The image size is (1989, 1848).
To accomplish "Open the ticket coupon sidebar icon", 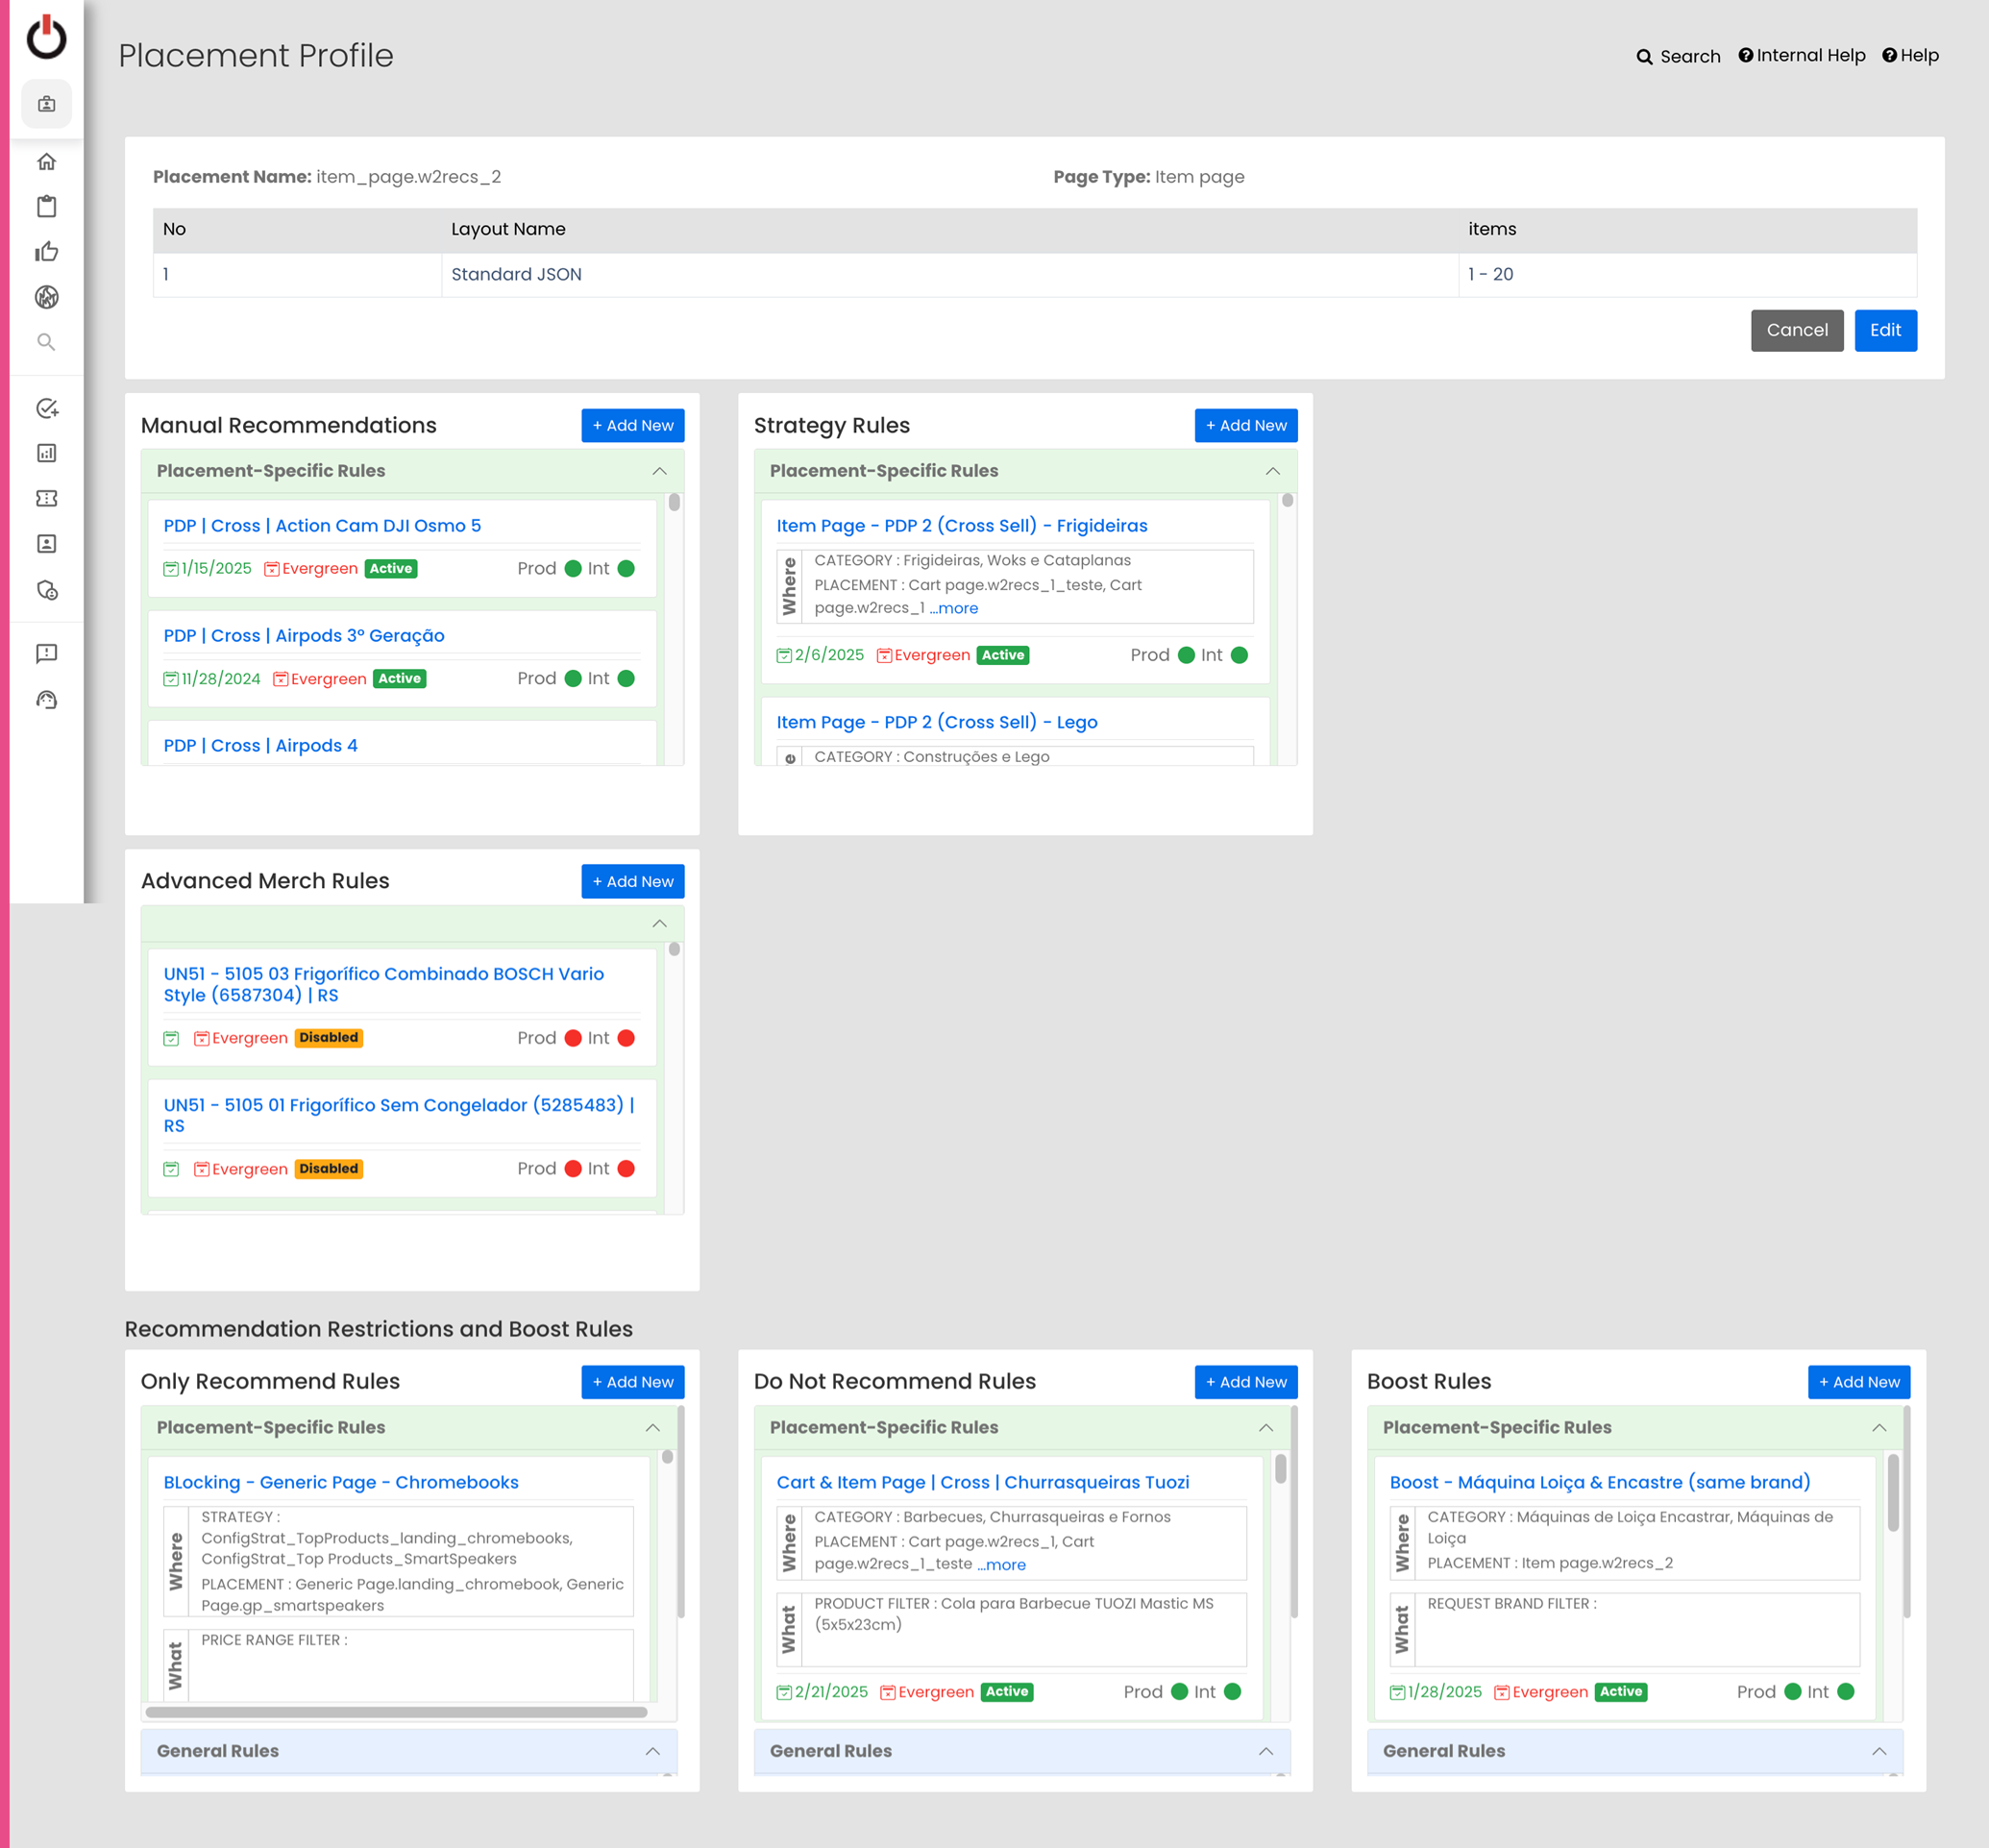I will tap(46, 498).
